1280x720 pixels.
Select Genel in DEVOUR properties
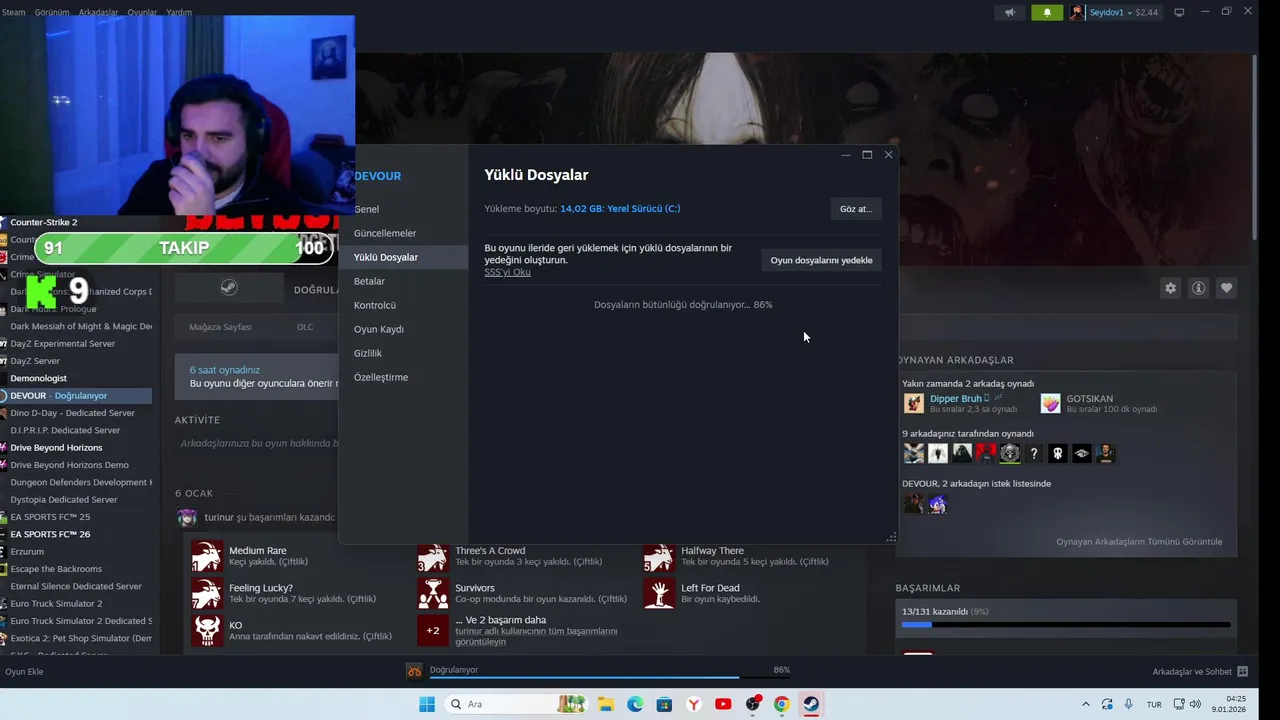[366, 209]
